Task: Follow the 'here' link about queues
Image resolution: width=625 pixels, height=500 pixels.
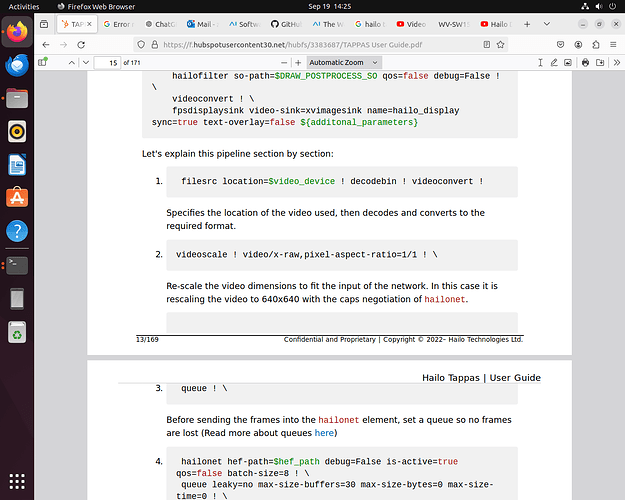Action: pos(324,433)
